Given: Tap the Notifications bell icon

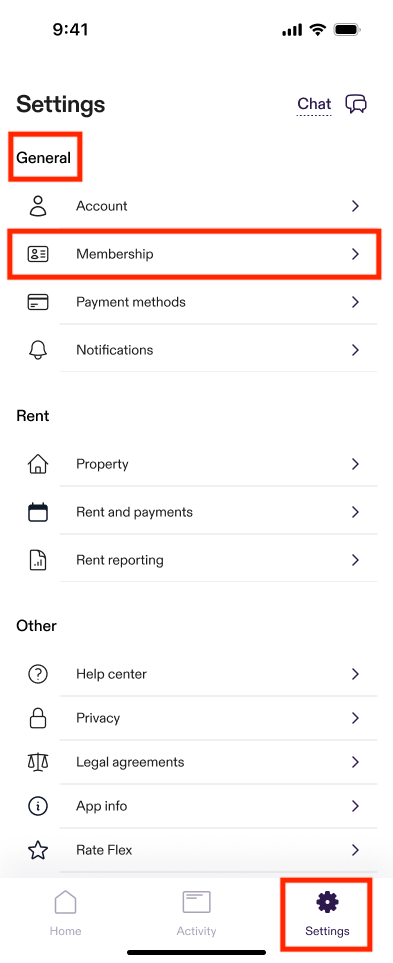Looking at the screenshot, I should click(x=38, y=350).
